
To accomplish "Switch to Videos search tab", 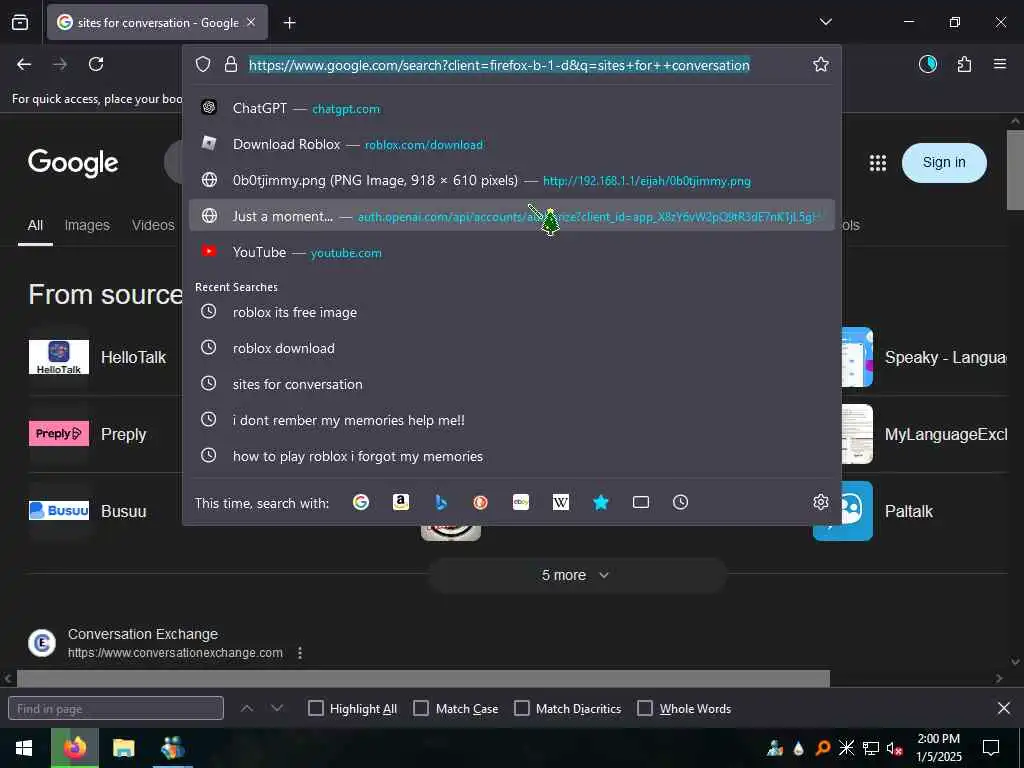I will pyautogui.click(x=153, y=225).
